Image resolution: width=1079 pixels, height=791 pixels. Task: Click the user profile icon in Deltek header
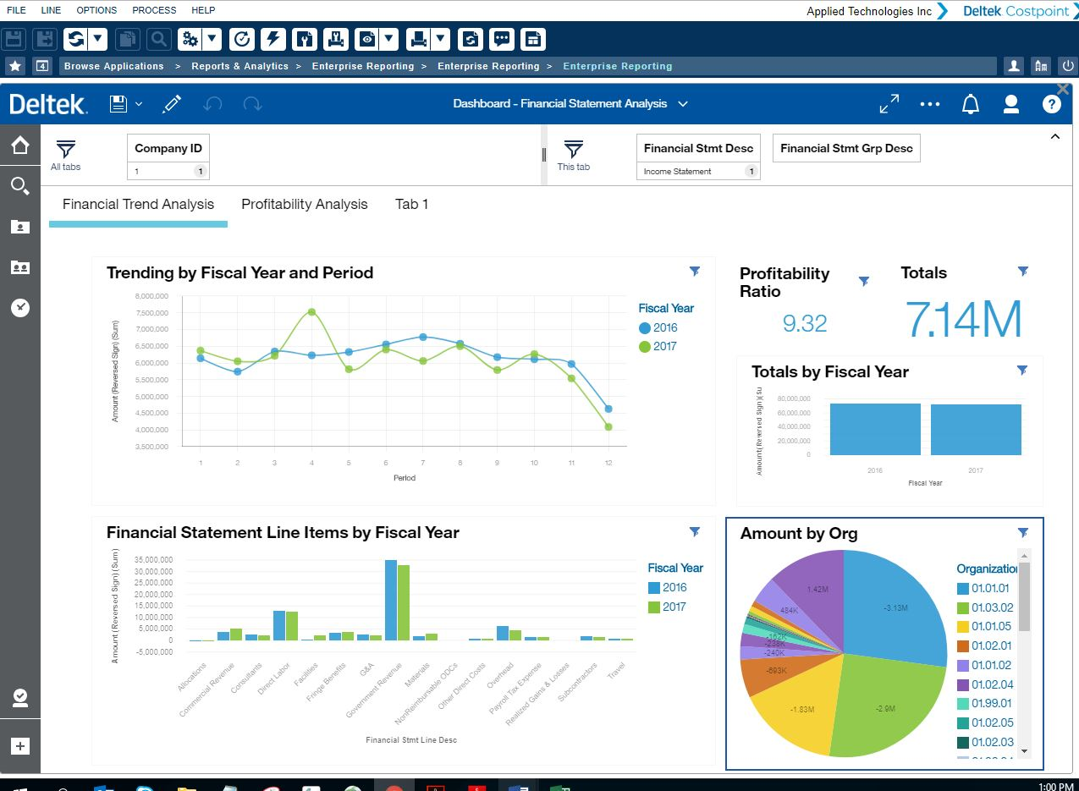coord(1011,104)
